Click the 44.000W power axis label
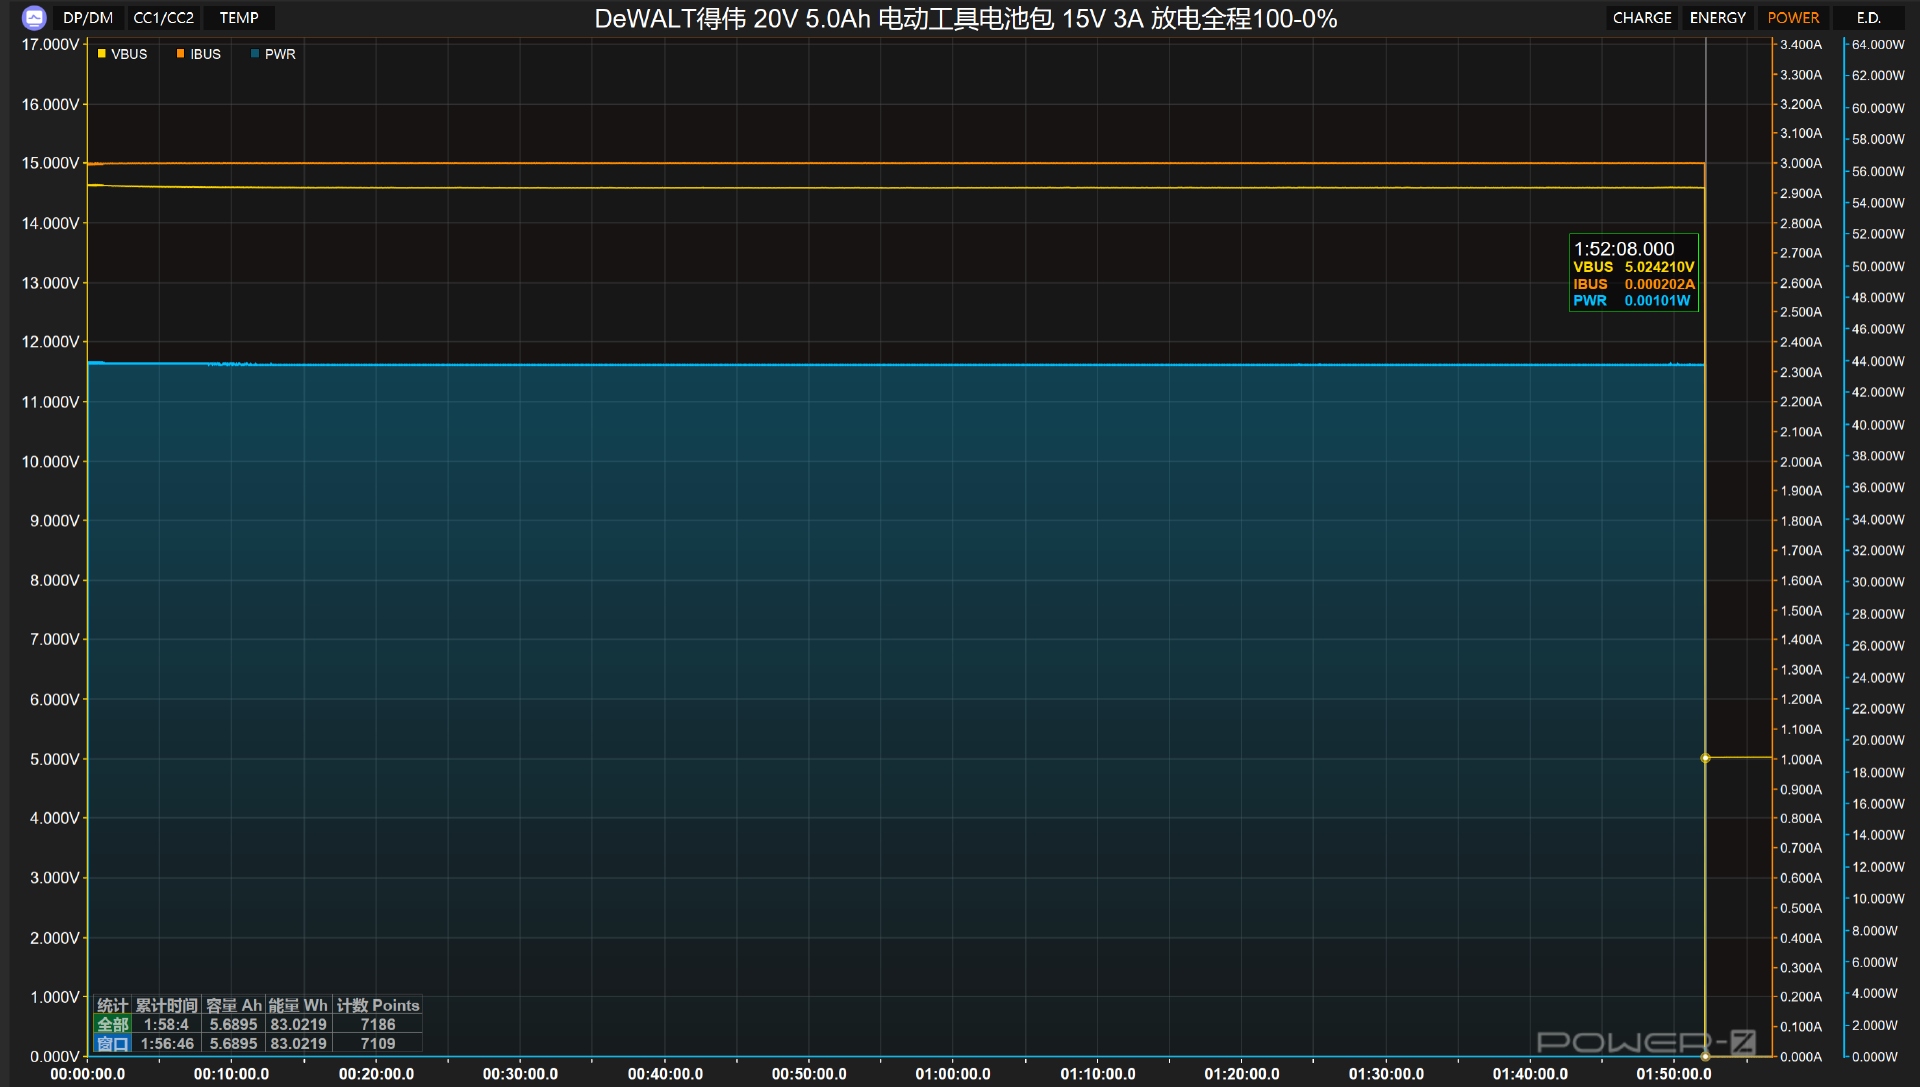Screen dimensions: 1920x1087 (x=1878, y=361)
